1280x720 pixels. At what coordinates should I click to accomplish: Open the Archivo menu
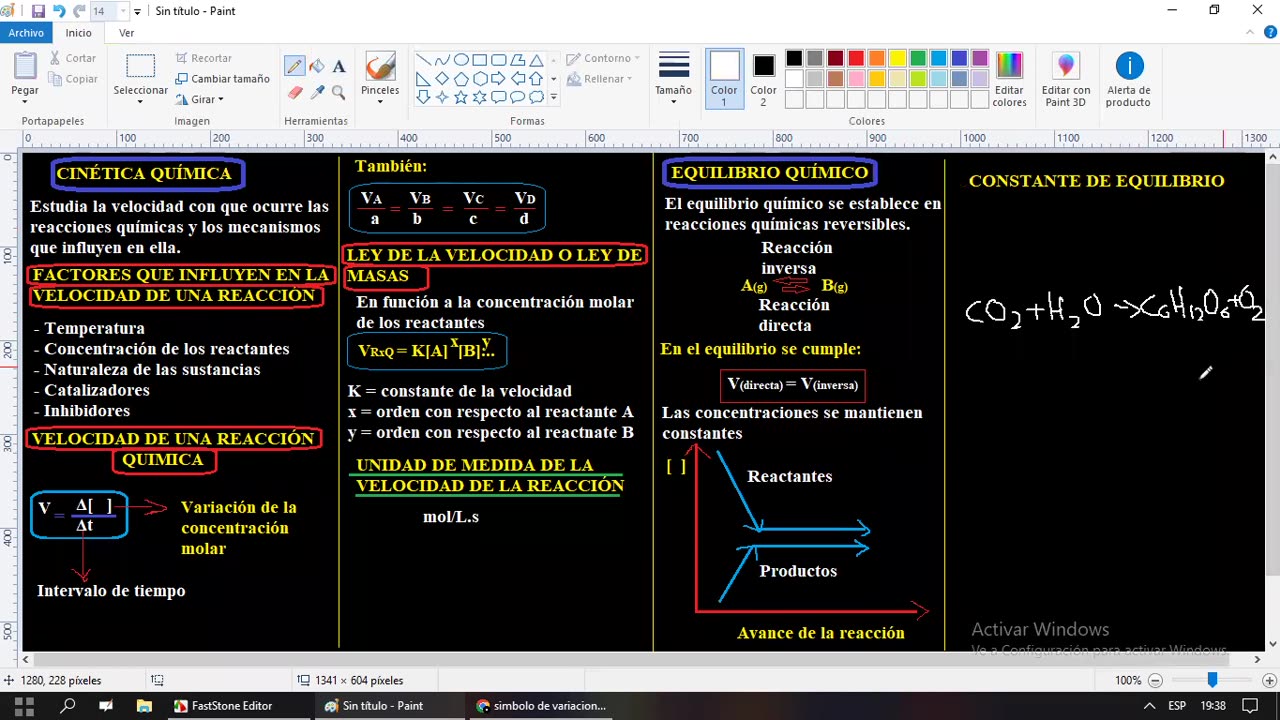tap(26, 33)
